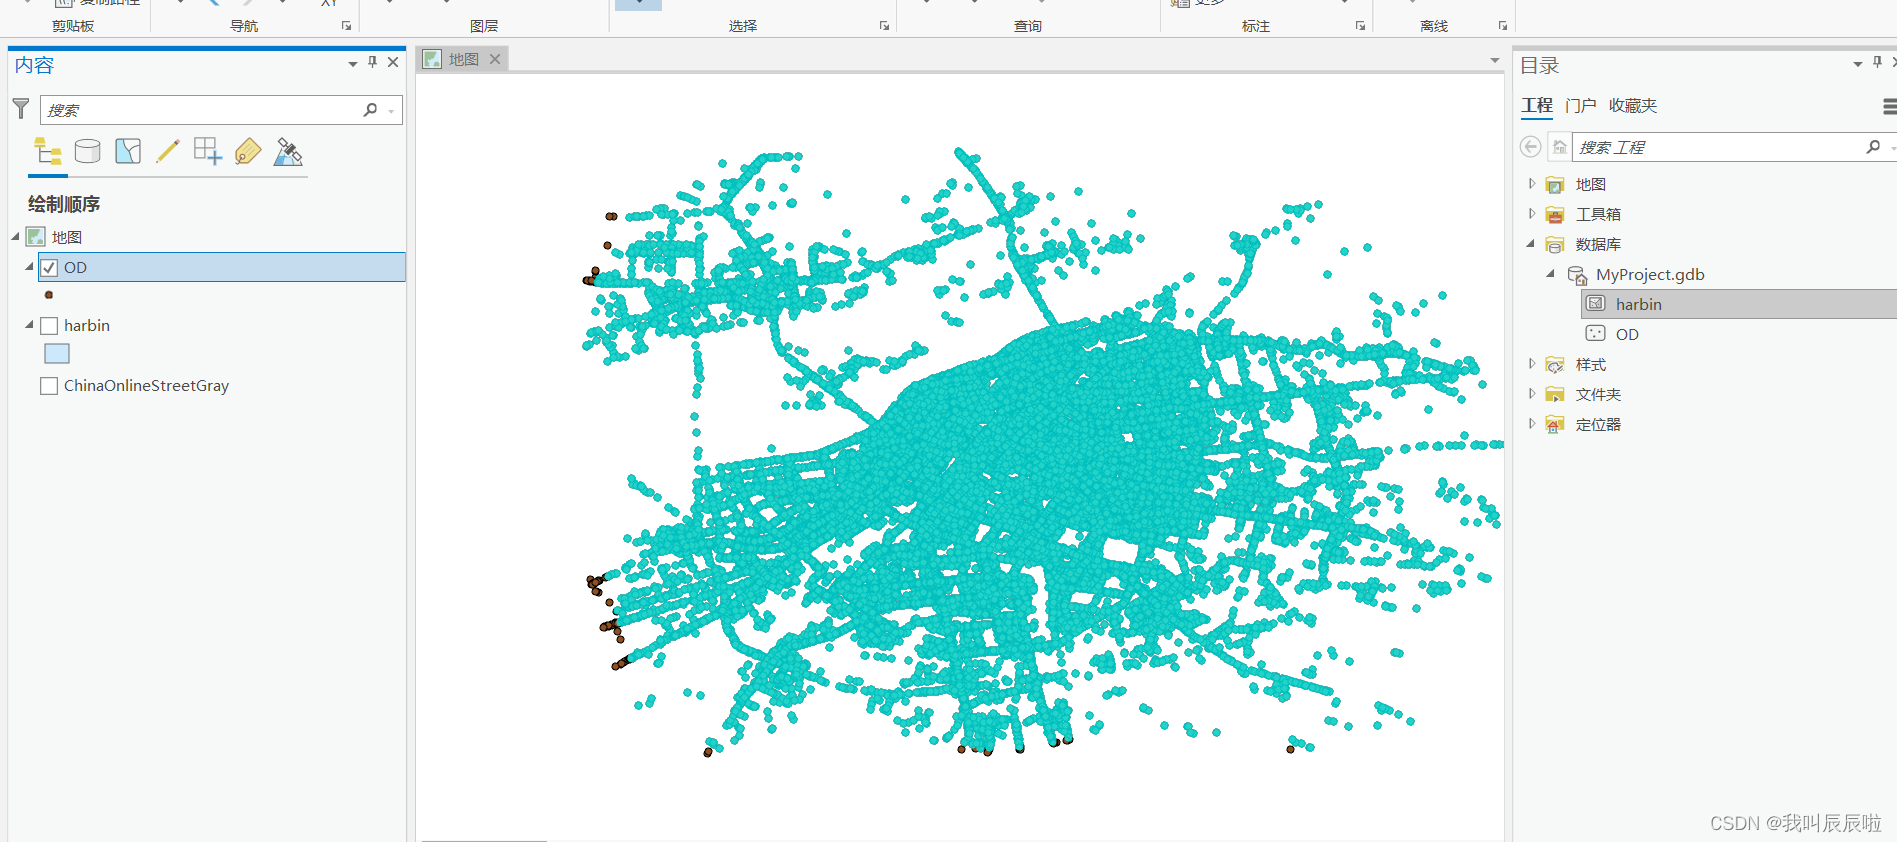Expand the 文件夹 node in catalog
This screenshot has height=842, width=1897.
coord(1531,394)
